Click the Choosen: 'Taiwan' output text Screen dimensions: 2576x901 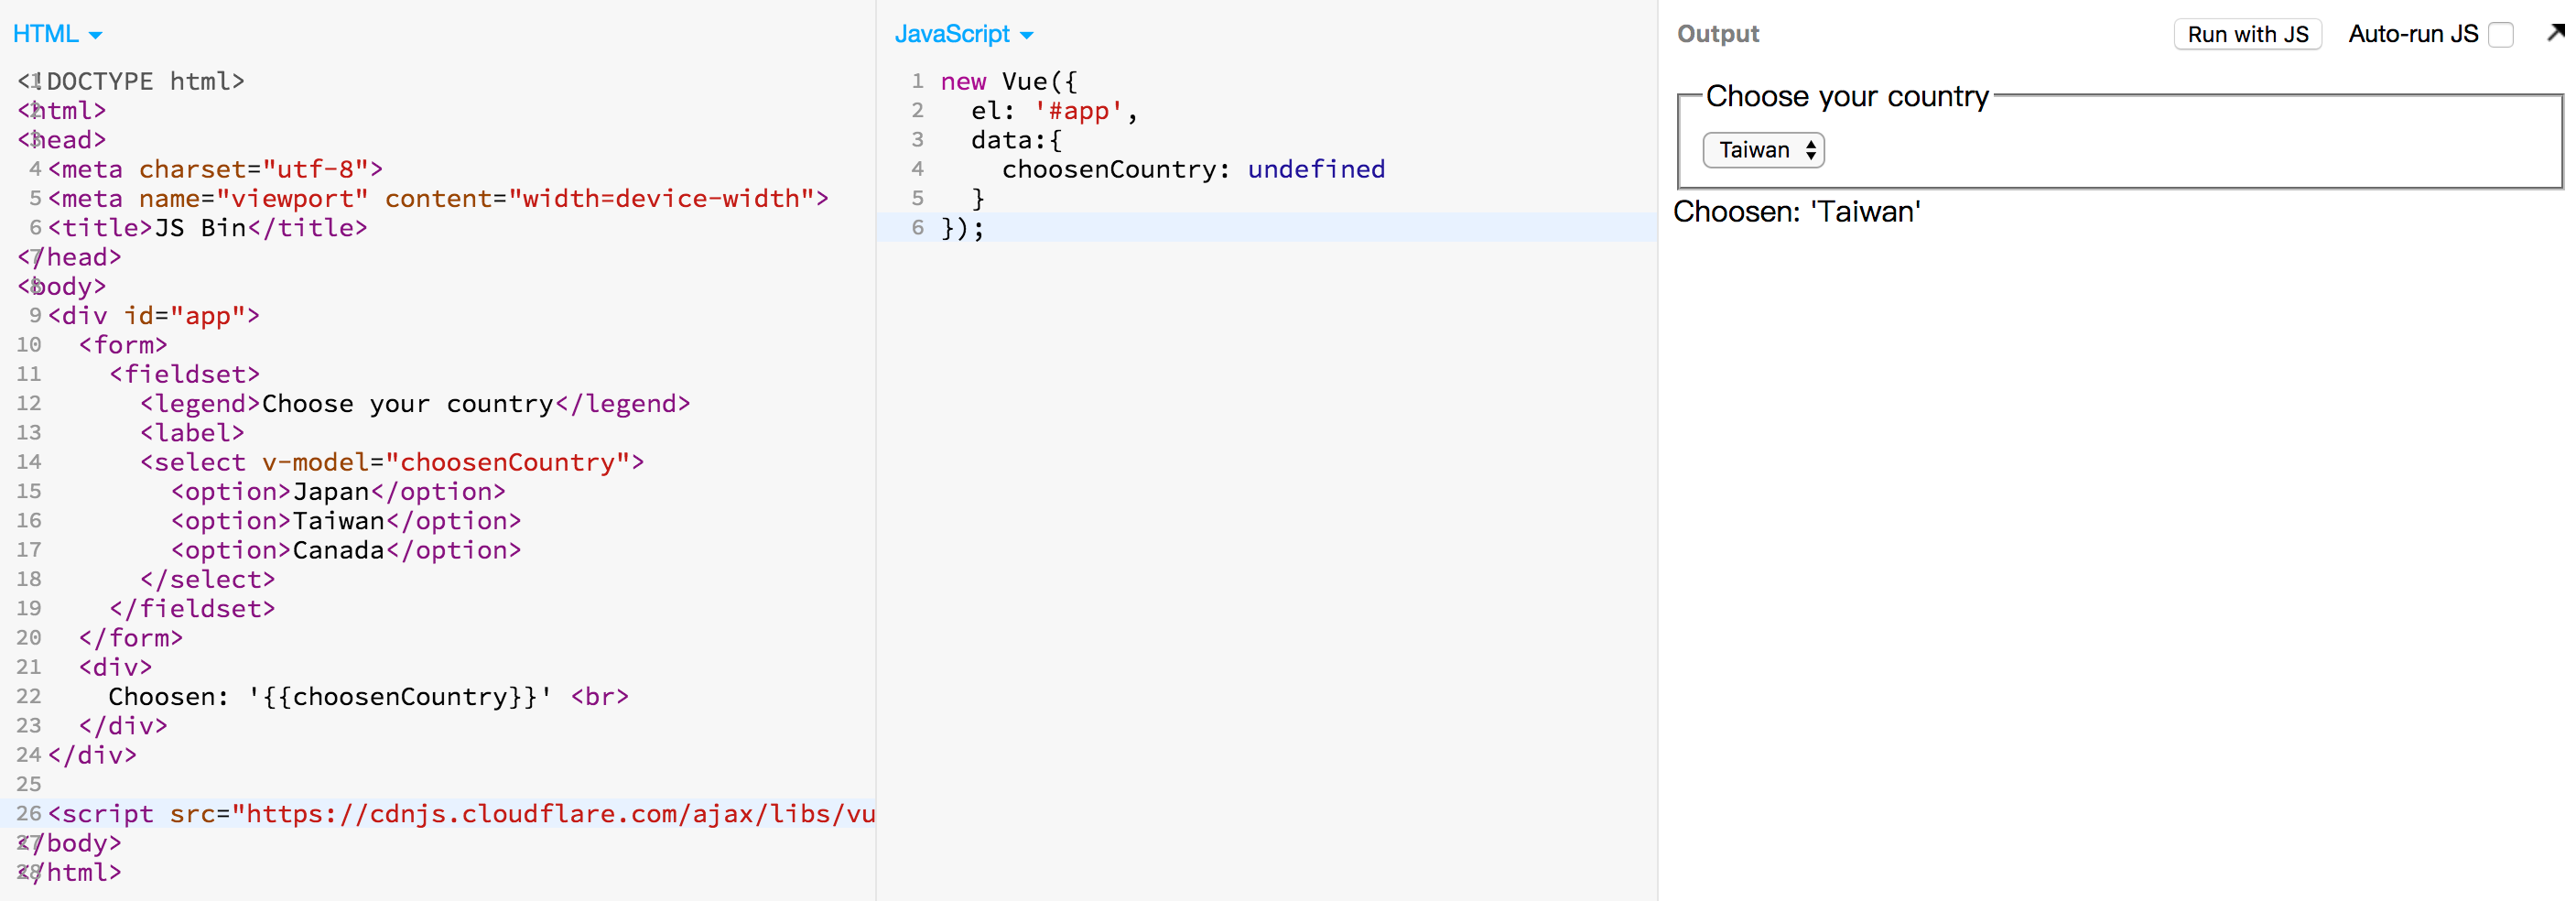[x=1797, y=212]
